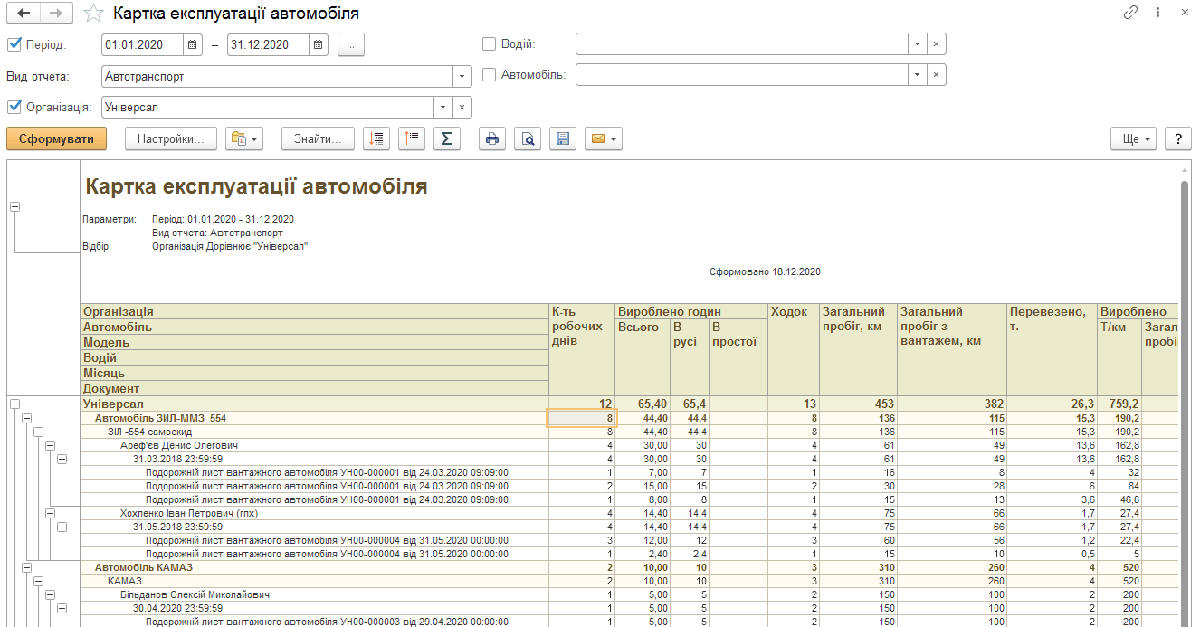Image resolution: width=1200 pixels, height=627 pixels.
Task: Open print preview
Action: tap(527, 139)
